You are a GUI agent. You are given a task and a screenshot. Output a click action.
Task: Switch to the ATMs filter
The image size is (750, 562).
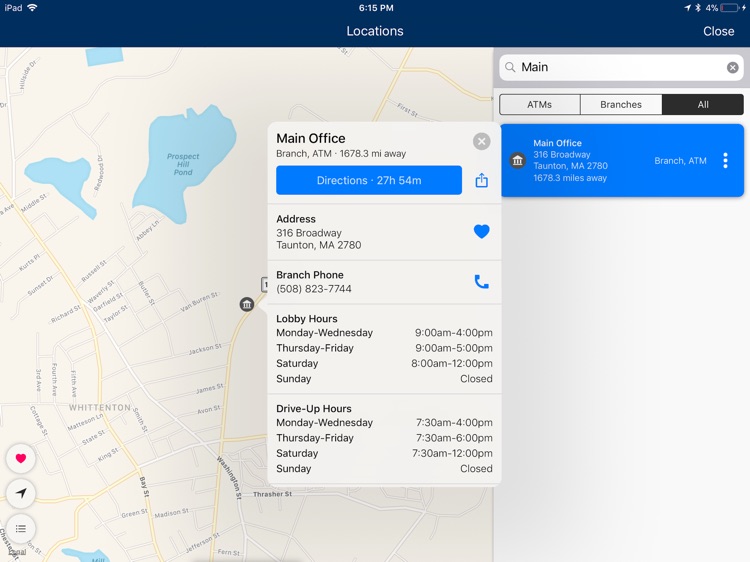coord(540,104)
